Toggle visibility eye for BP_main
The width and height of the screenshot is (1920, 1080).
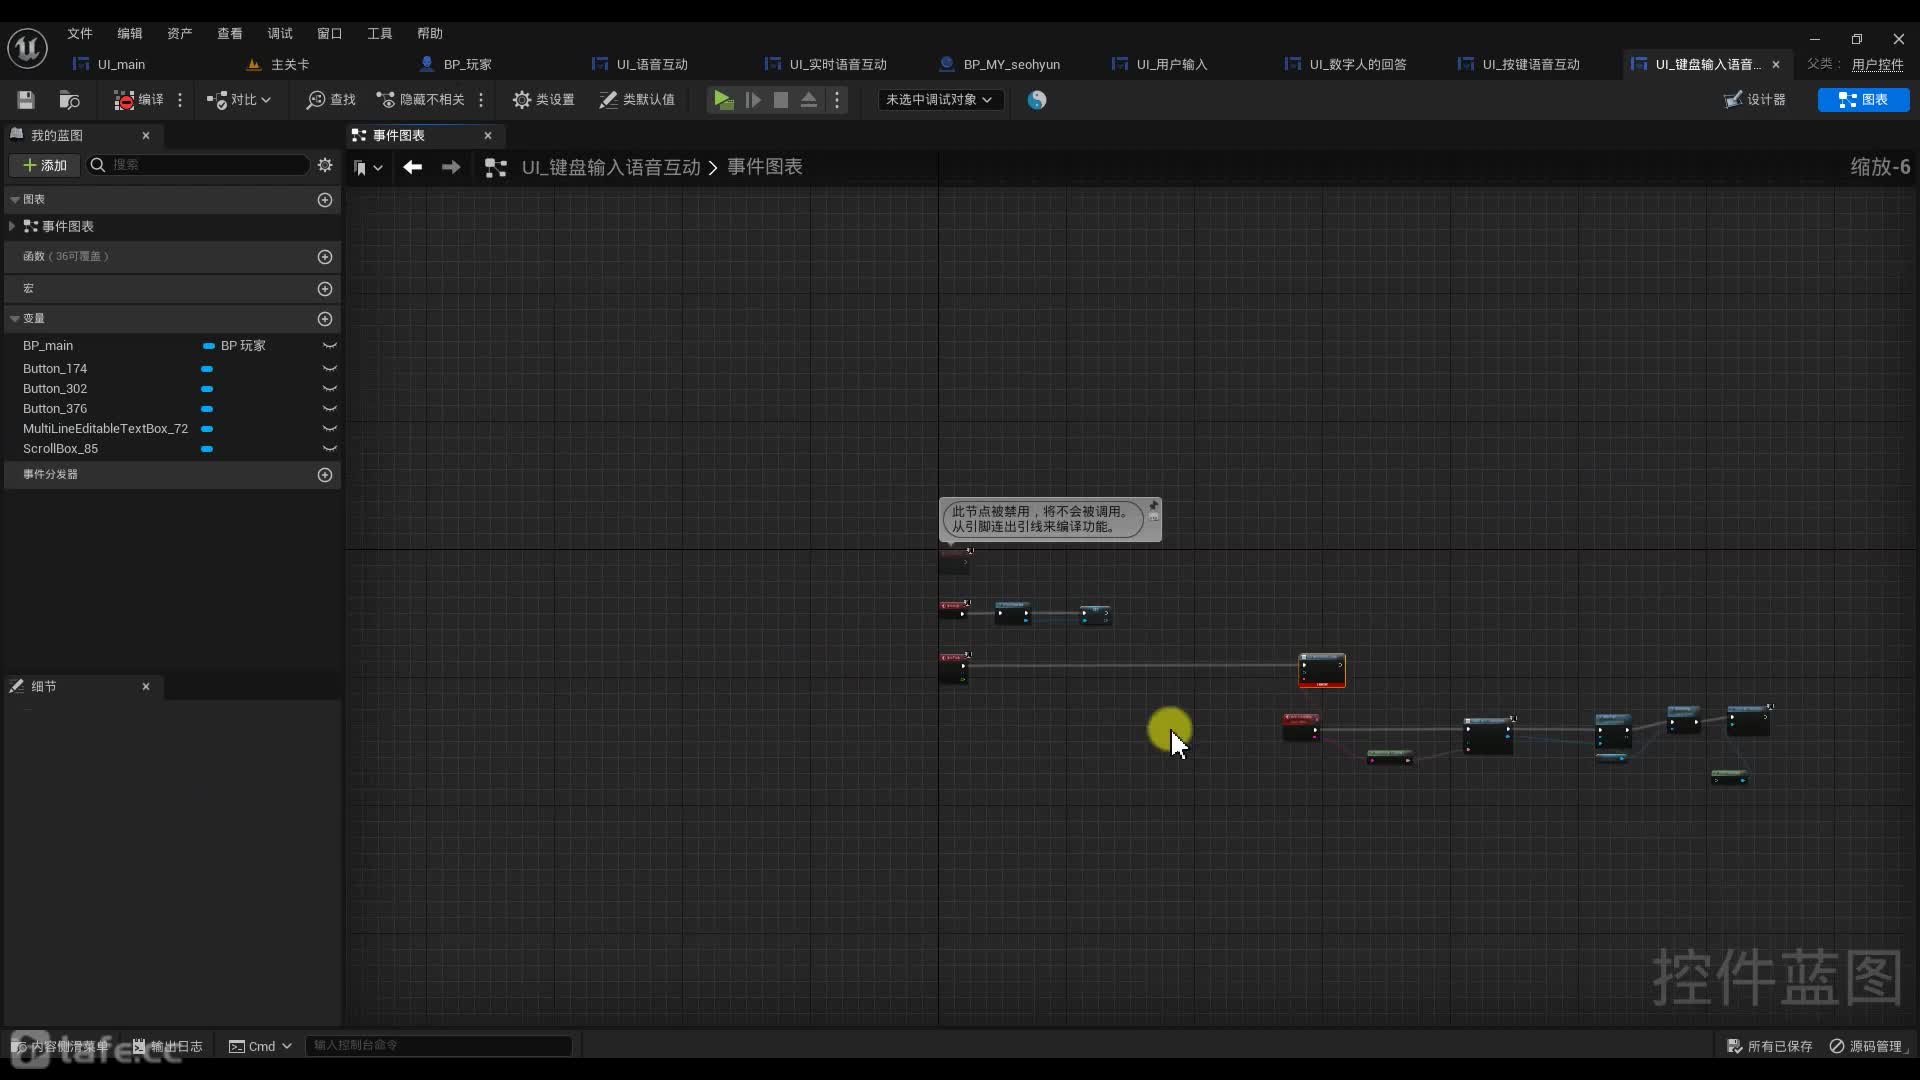pyautogui.click(x=329, y=345)
